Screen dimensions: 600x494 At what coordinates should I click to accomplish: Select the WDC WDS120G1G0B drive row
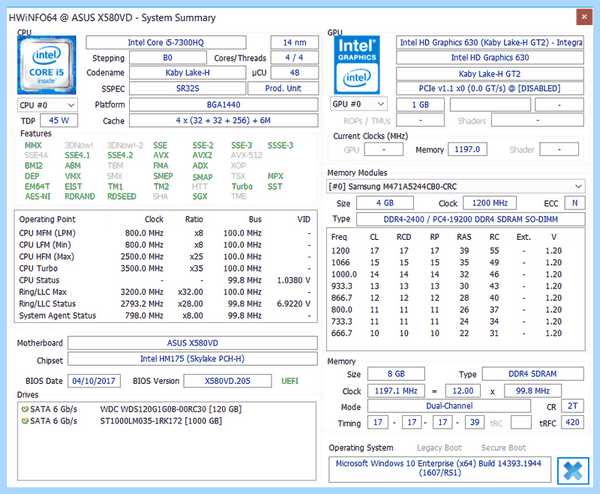[x=167, y=409]
